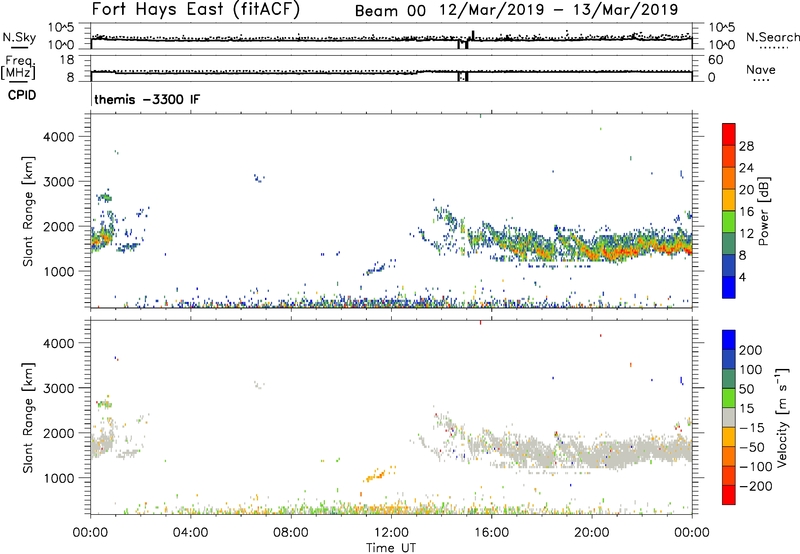The image size is (800, 554).
Task: Click the "Fort Hays East (fitACF)" title
Action: pos(195,10)
